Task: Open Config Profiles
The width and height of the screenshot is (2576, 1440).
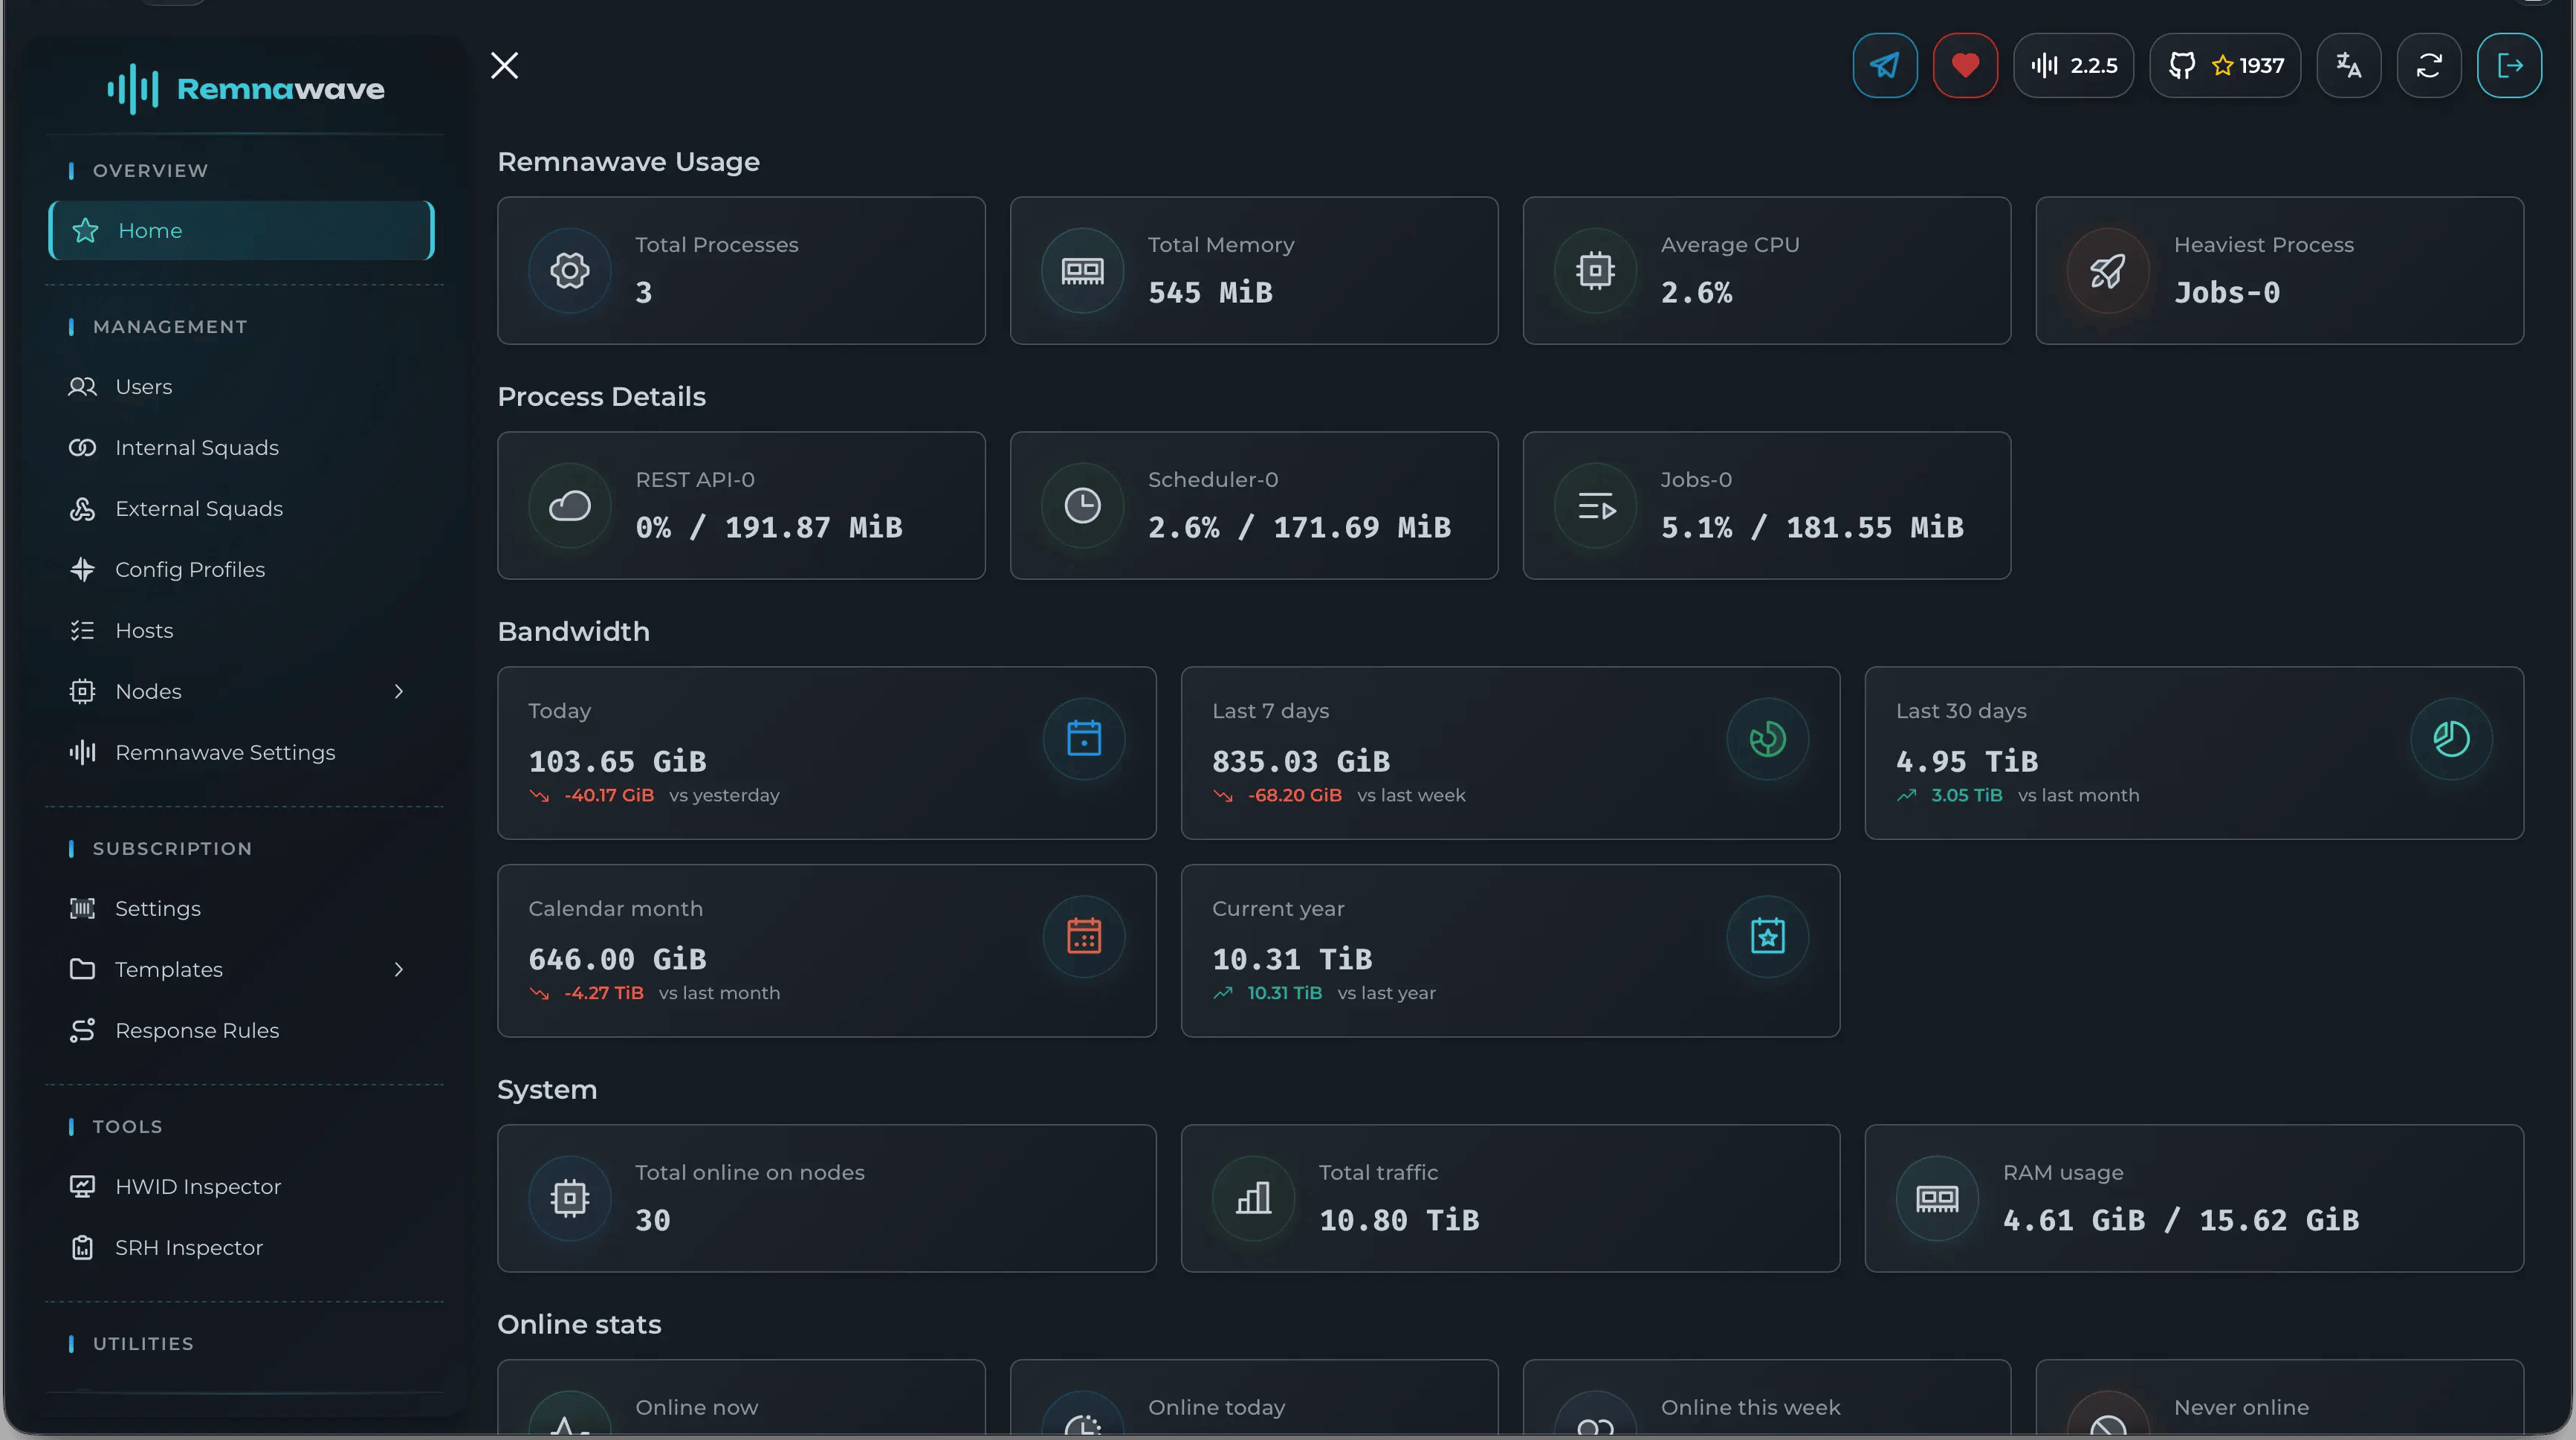Action: pos(242,570)
